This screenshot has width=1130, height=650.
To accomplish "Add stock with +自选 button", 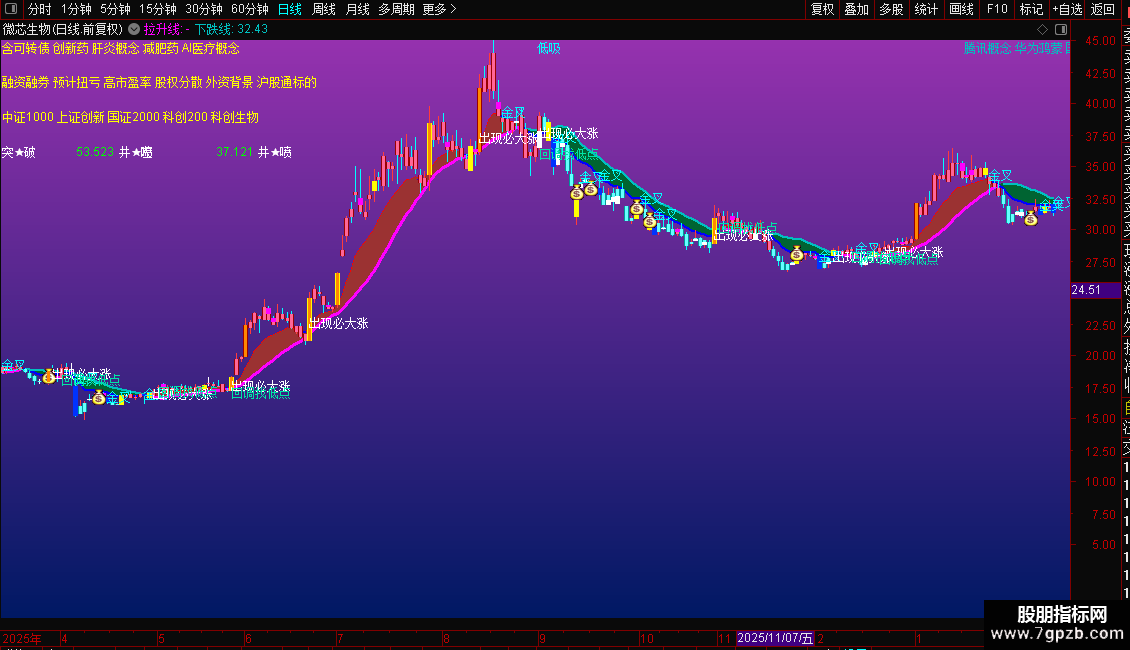I will pos(1067,9).
